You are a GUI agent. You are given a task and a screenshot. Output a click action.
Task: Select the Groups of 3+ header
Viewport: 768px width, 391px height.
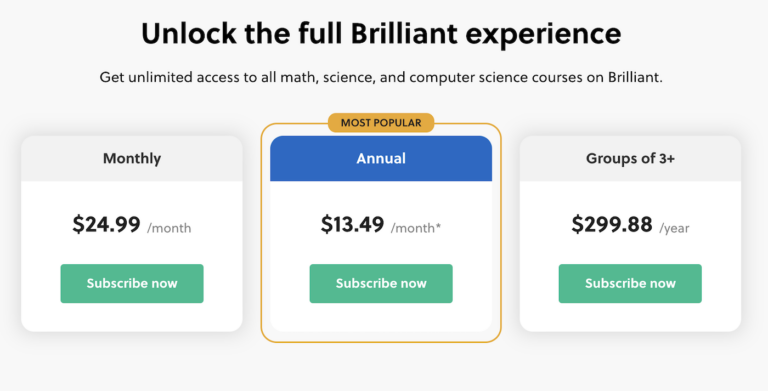[x=630, y=159]
